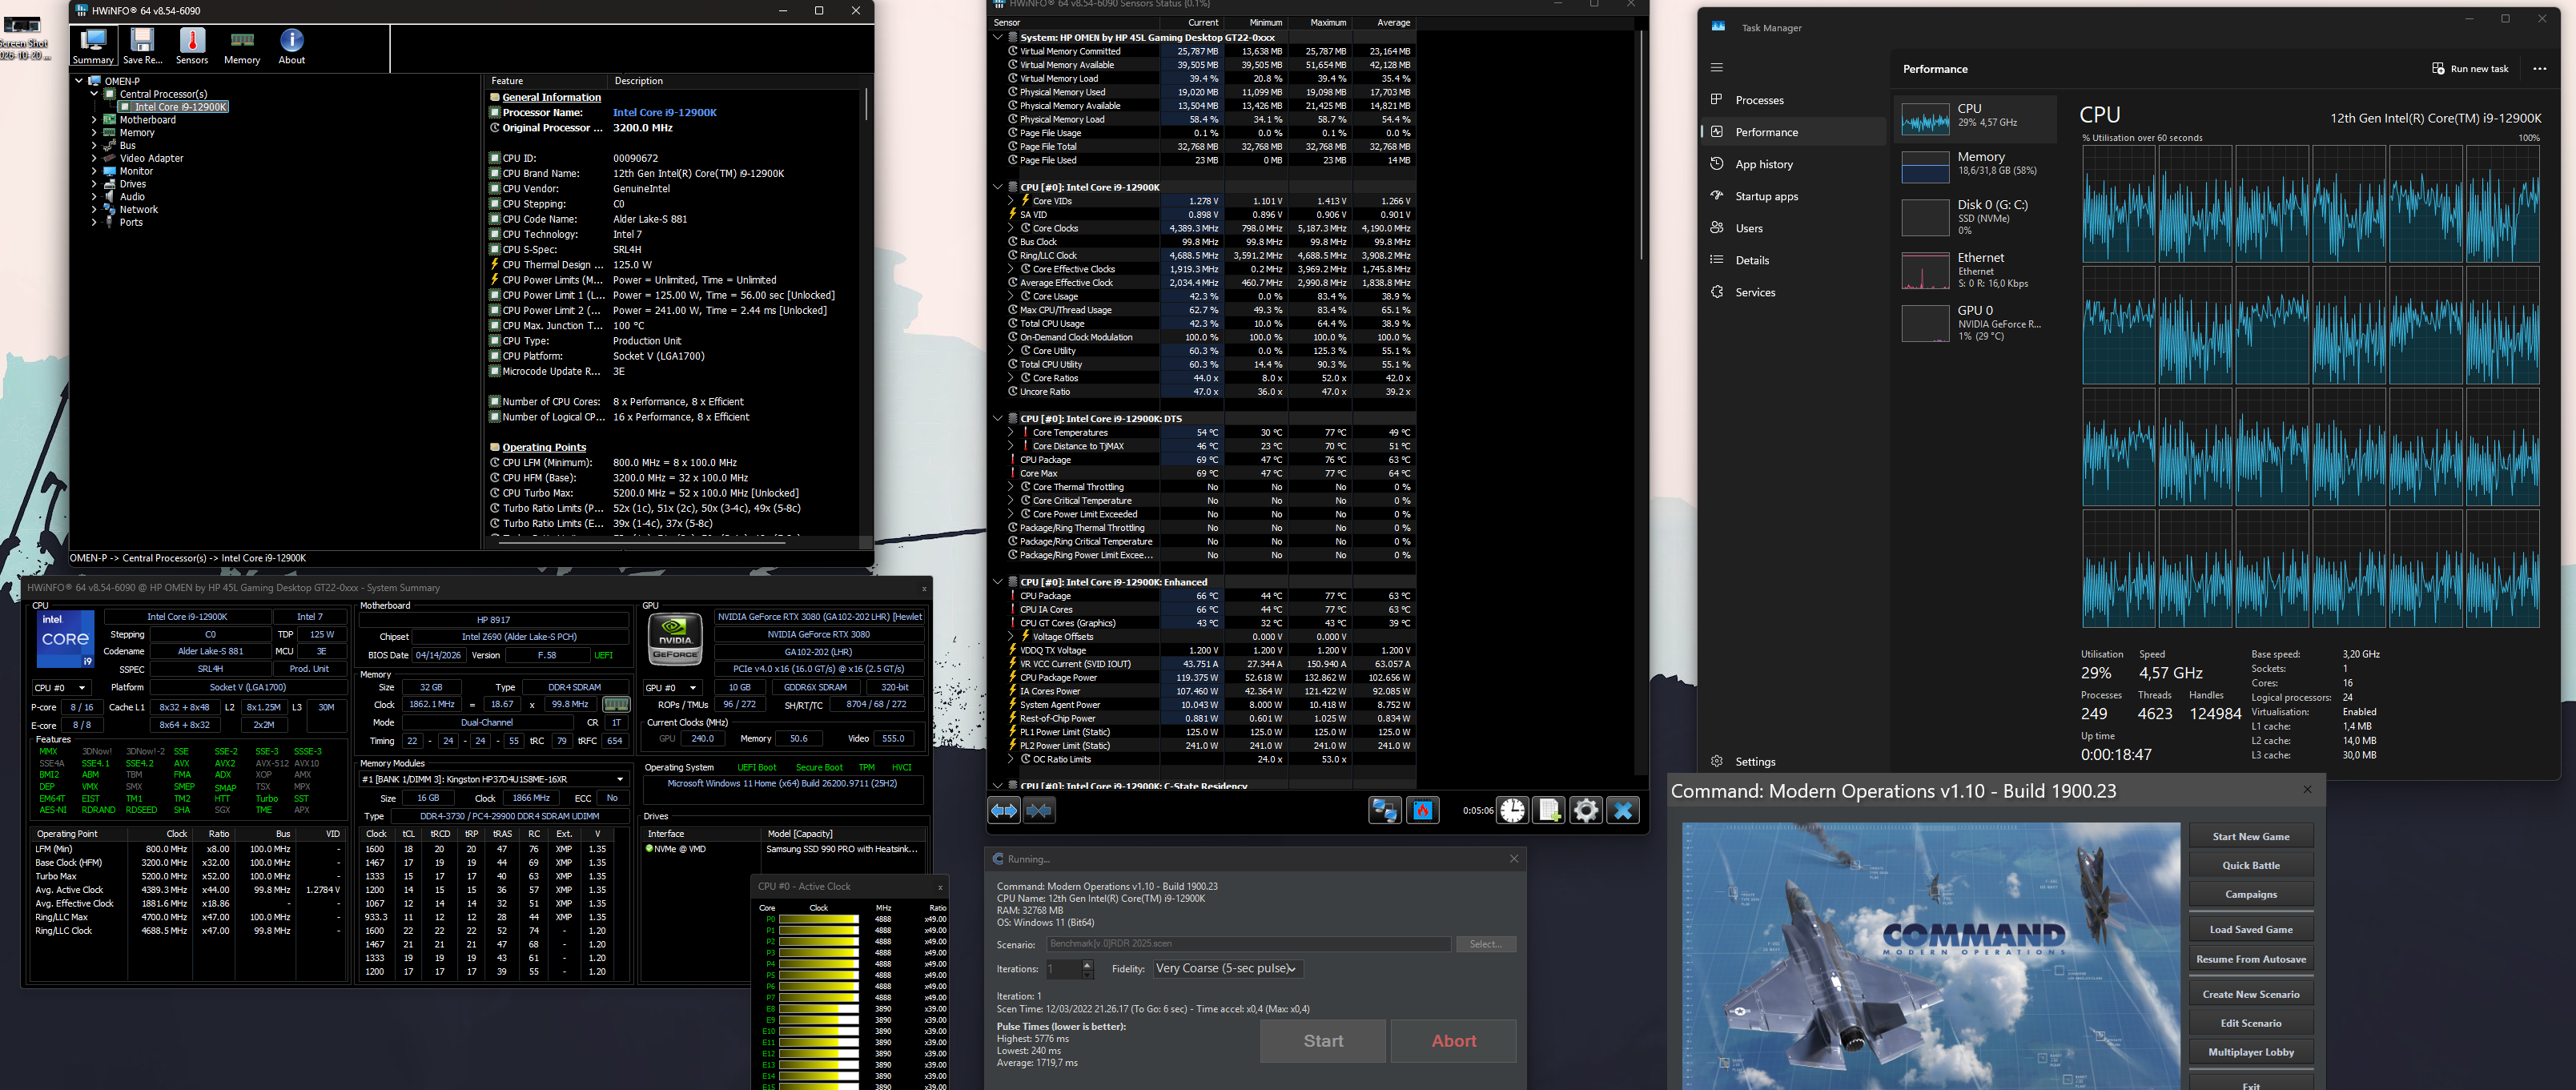Expand Core VIDs sensor row
Viewport: 2576px width, 1090px height.
coord(1011,201)
